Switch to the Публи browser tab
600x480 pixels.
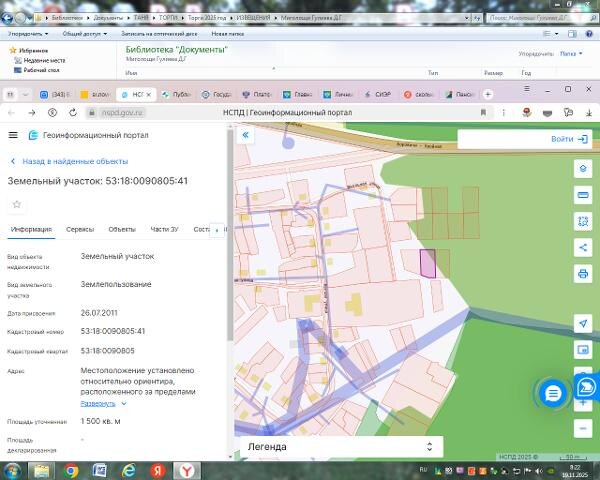click(x=176, y=94)
